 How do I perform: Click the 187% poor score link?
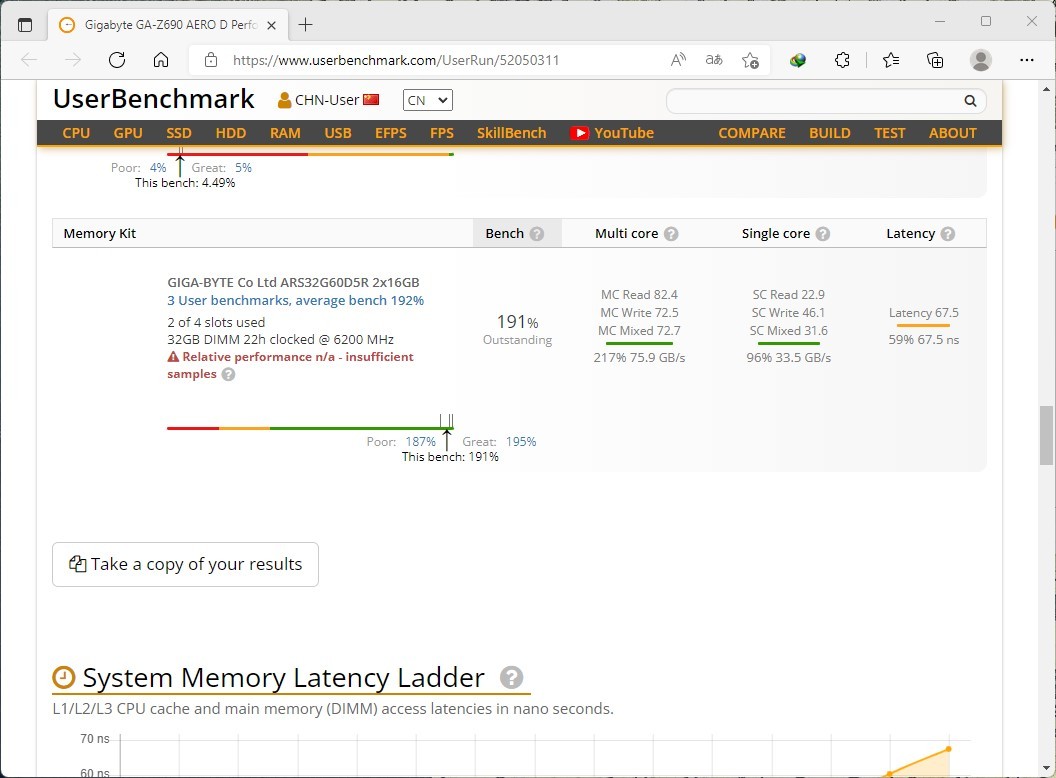(420, 442)
